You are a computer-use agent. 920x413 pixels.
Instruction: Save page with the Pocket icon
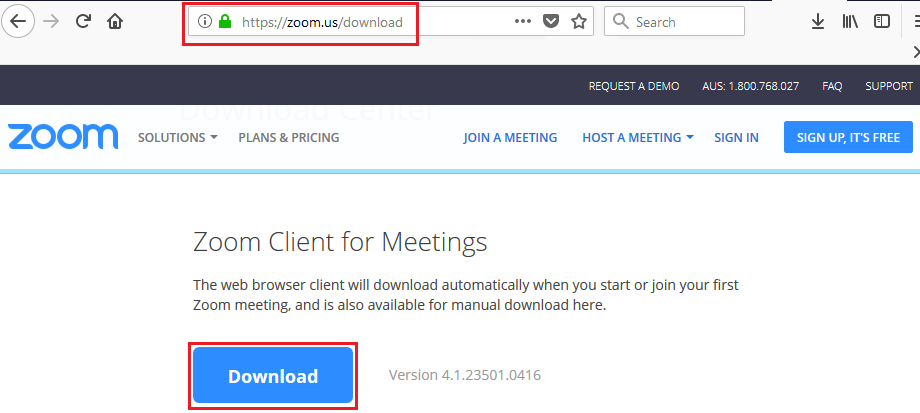551,21
